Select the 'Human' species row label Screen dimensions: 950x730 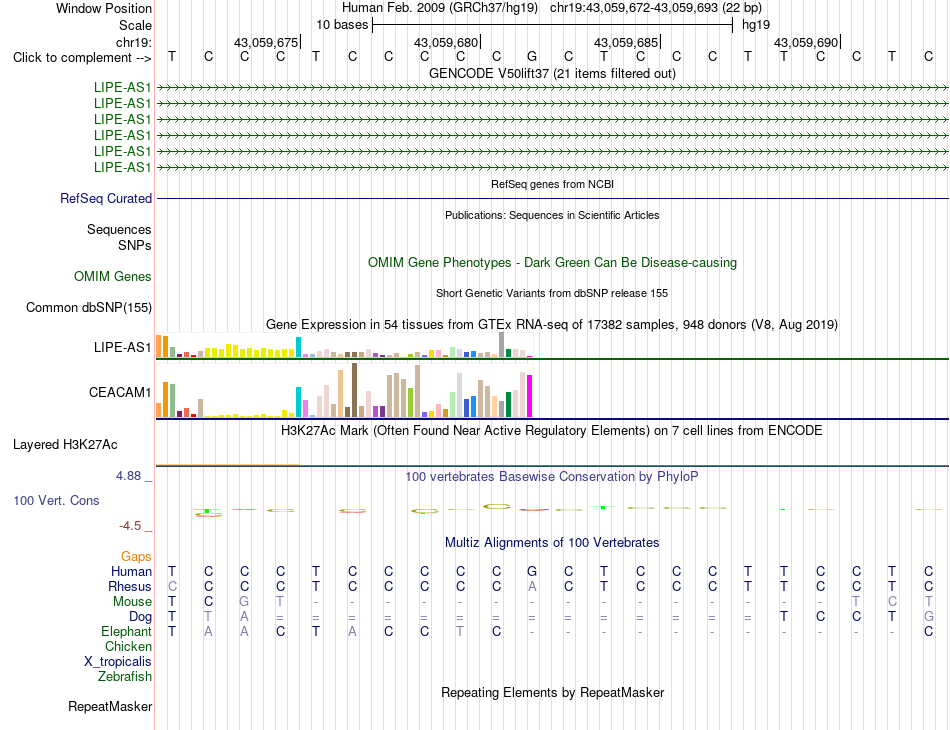coord(131,571)
